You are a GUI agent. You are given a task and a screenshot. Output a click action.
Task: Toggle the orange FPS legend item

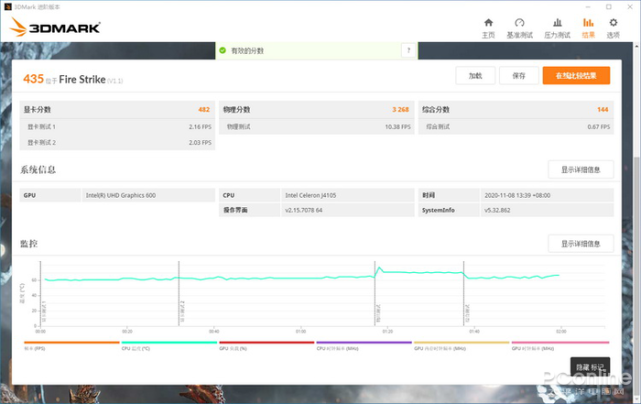tap(70, 345)
